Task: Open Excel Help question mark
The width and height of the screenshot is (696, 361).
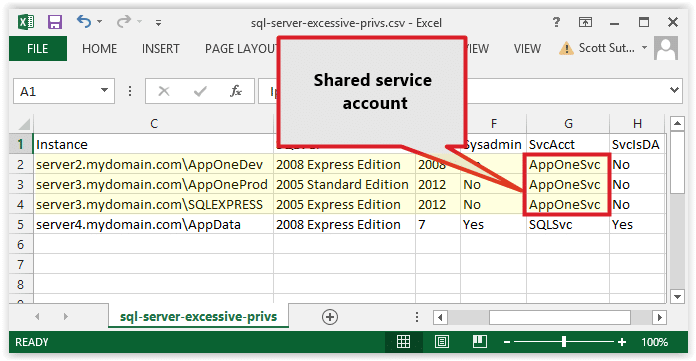Action: click(556, 22)
